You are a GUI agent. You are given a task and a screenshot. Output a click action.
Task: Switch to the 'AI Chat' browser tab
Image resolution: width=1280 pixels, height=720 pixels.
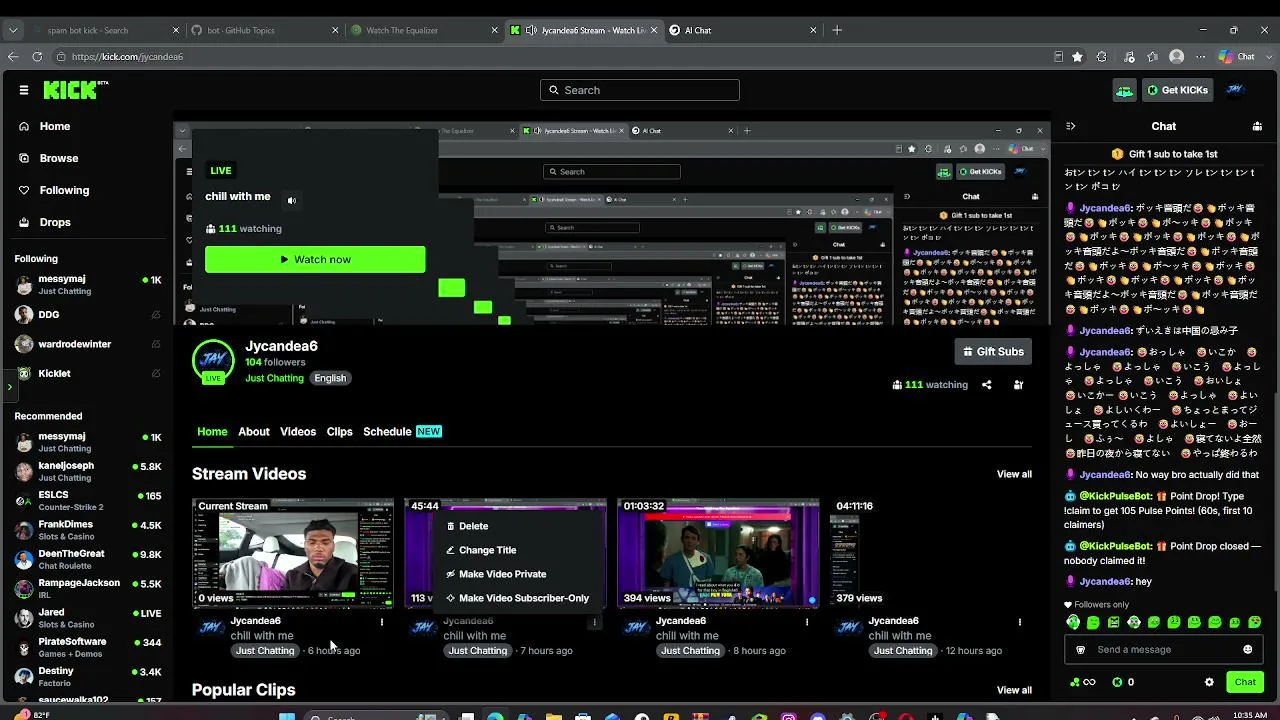[741, 30]
